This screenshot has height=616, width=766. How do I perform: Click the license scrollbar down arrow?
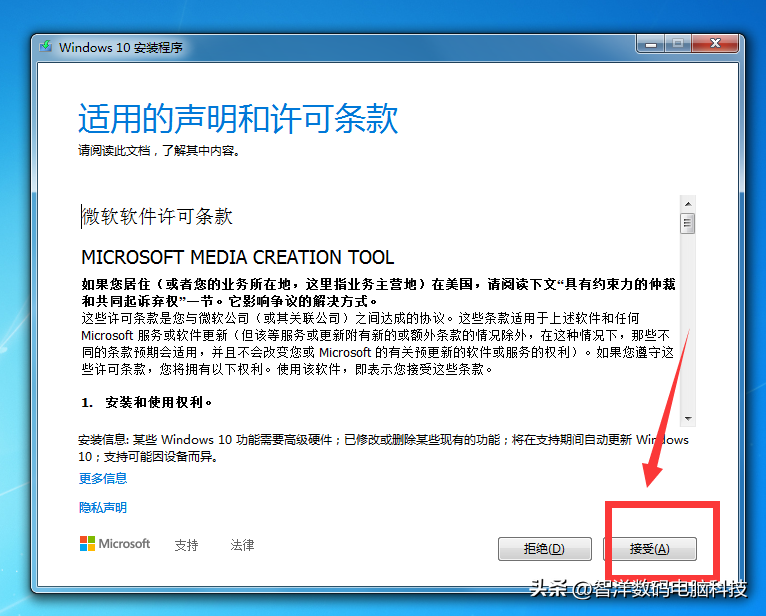688,419
